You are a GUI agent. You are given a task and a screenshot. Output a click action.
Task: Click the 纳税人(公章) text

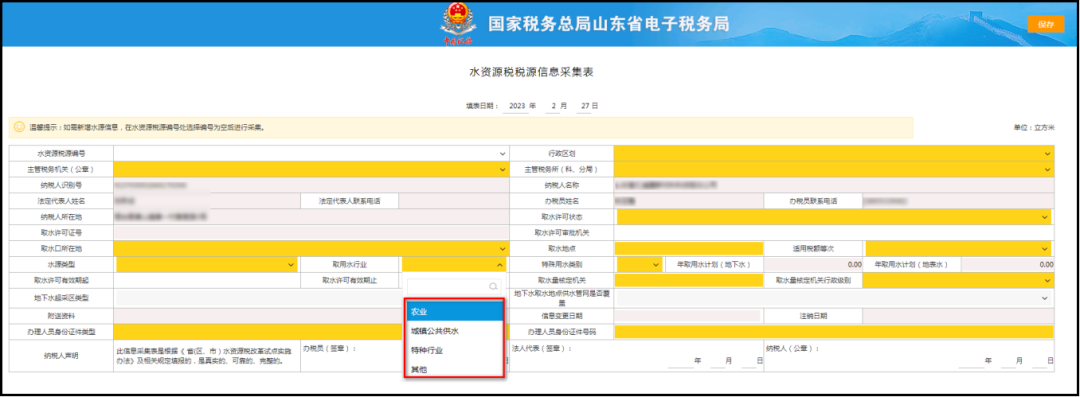click(x=792, y=349)
